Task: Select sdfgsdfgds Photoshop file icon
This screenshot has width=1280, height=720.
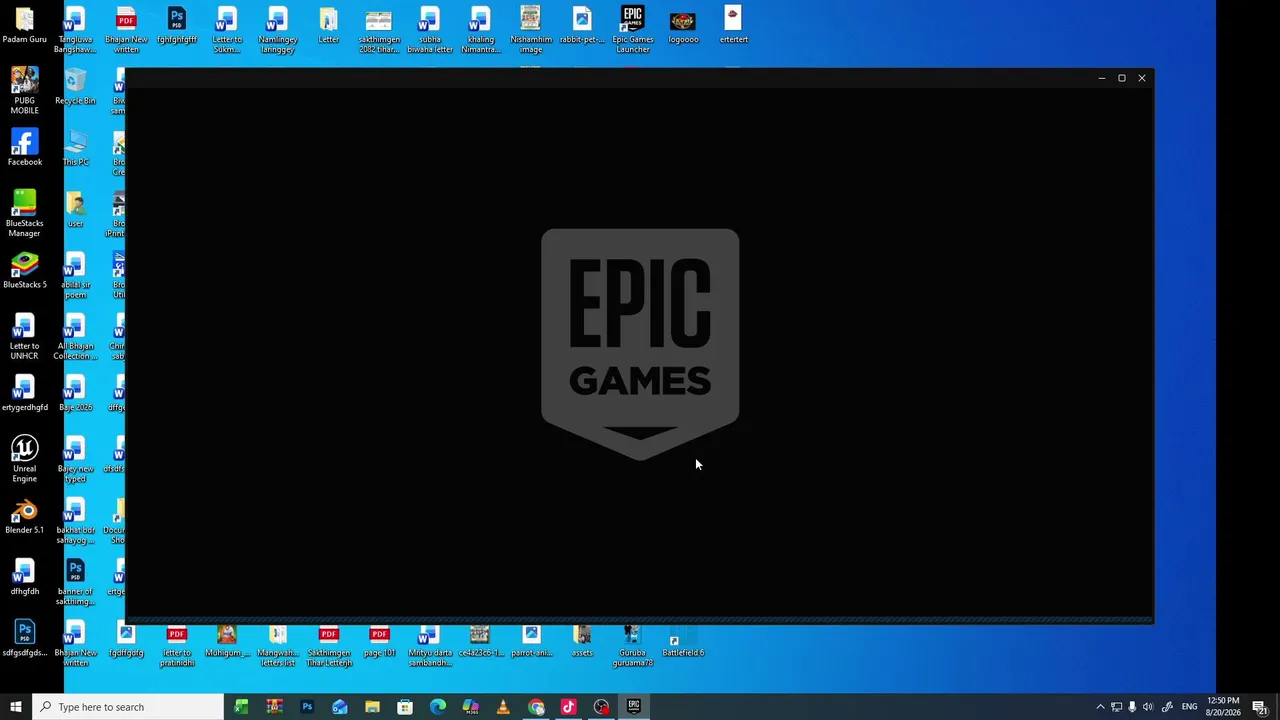Action: [x=24, y=639]
